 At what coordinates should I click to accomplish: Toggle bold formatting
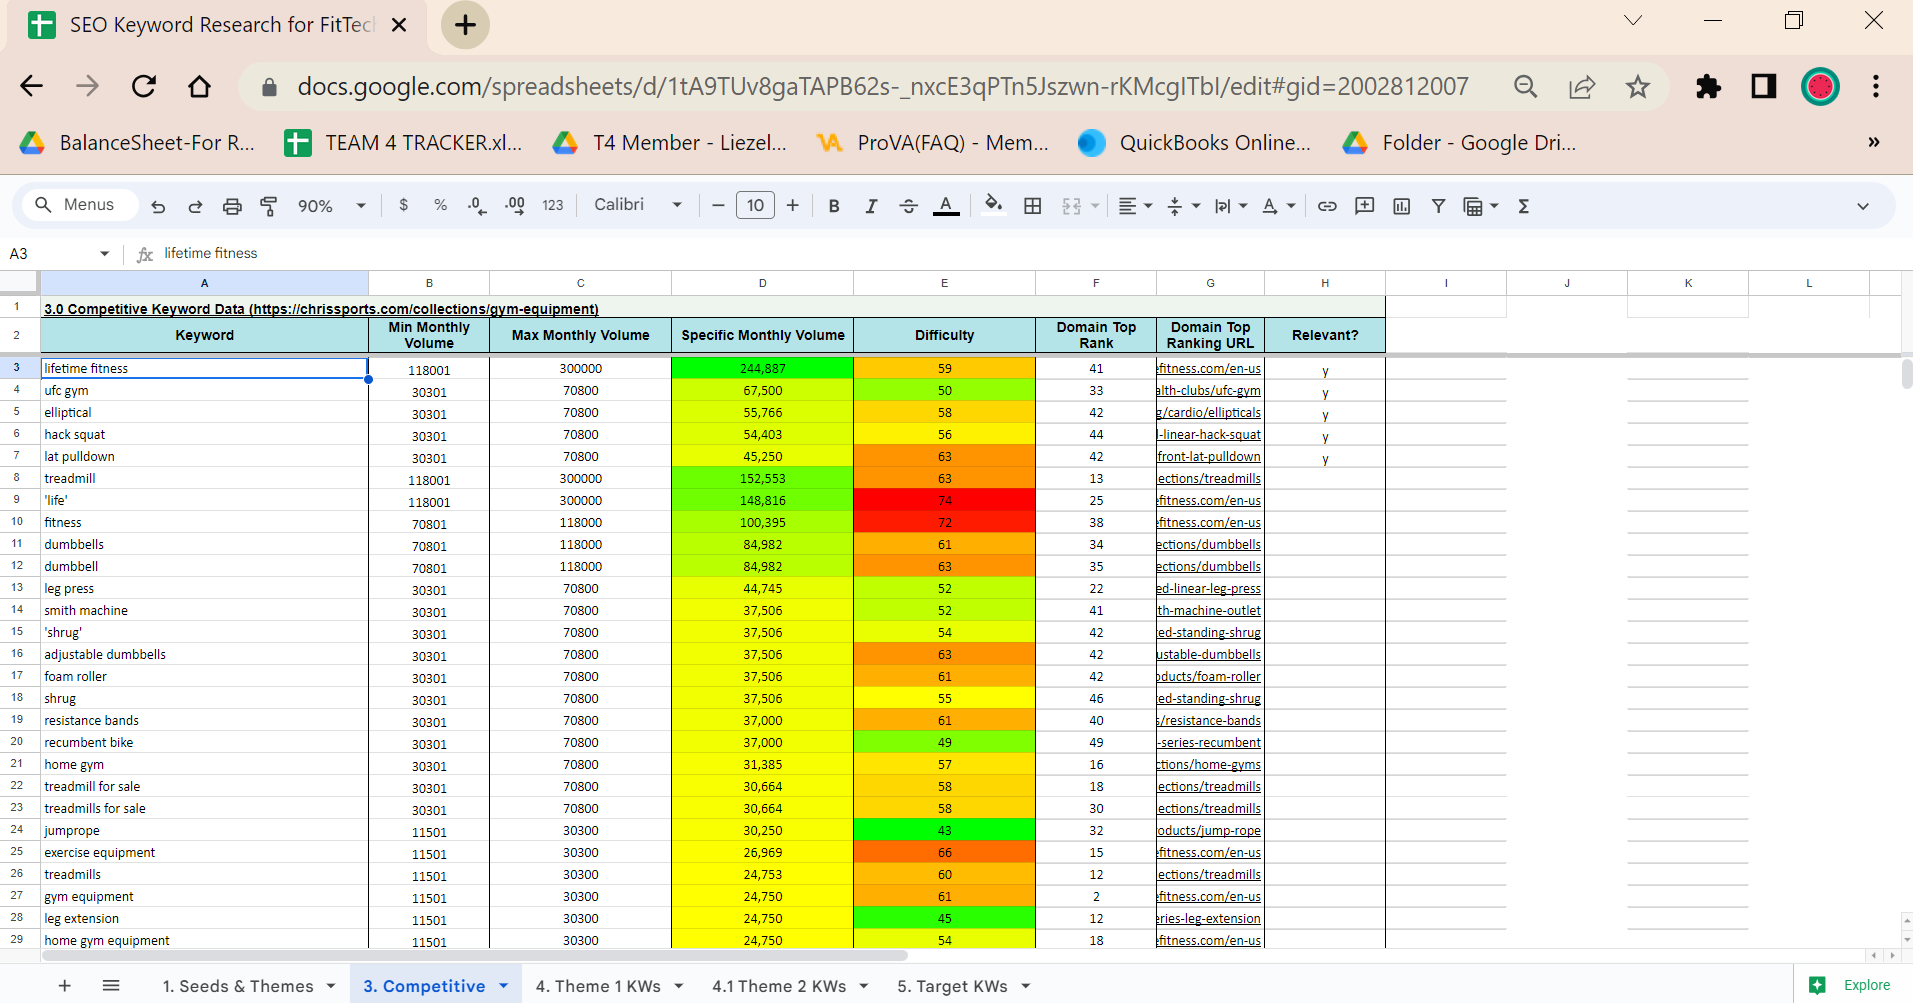[833, 206]
